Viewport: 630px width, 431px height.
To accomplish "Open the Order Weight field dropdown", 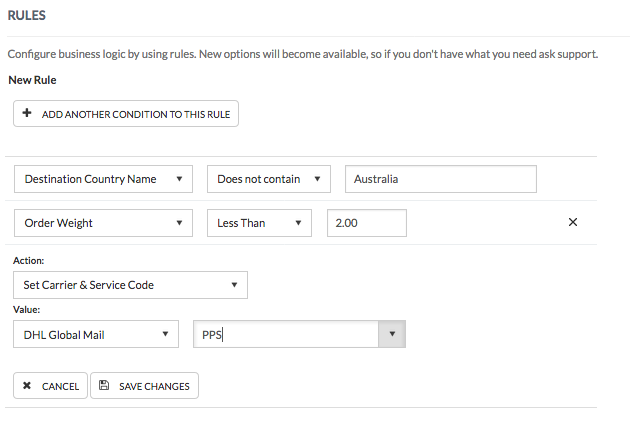I will pyautogui.click(x=103, y=223).
